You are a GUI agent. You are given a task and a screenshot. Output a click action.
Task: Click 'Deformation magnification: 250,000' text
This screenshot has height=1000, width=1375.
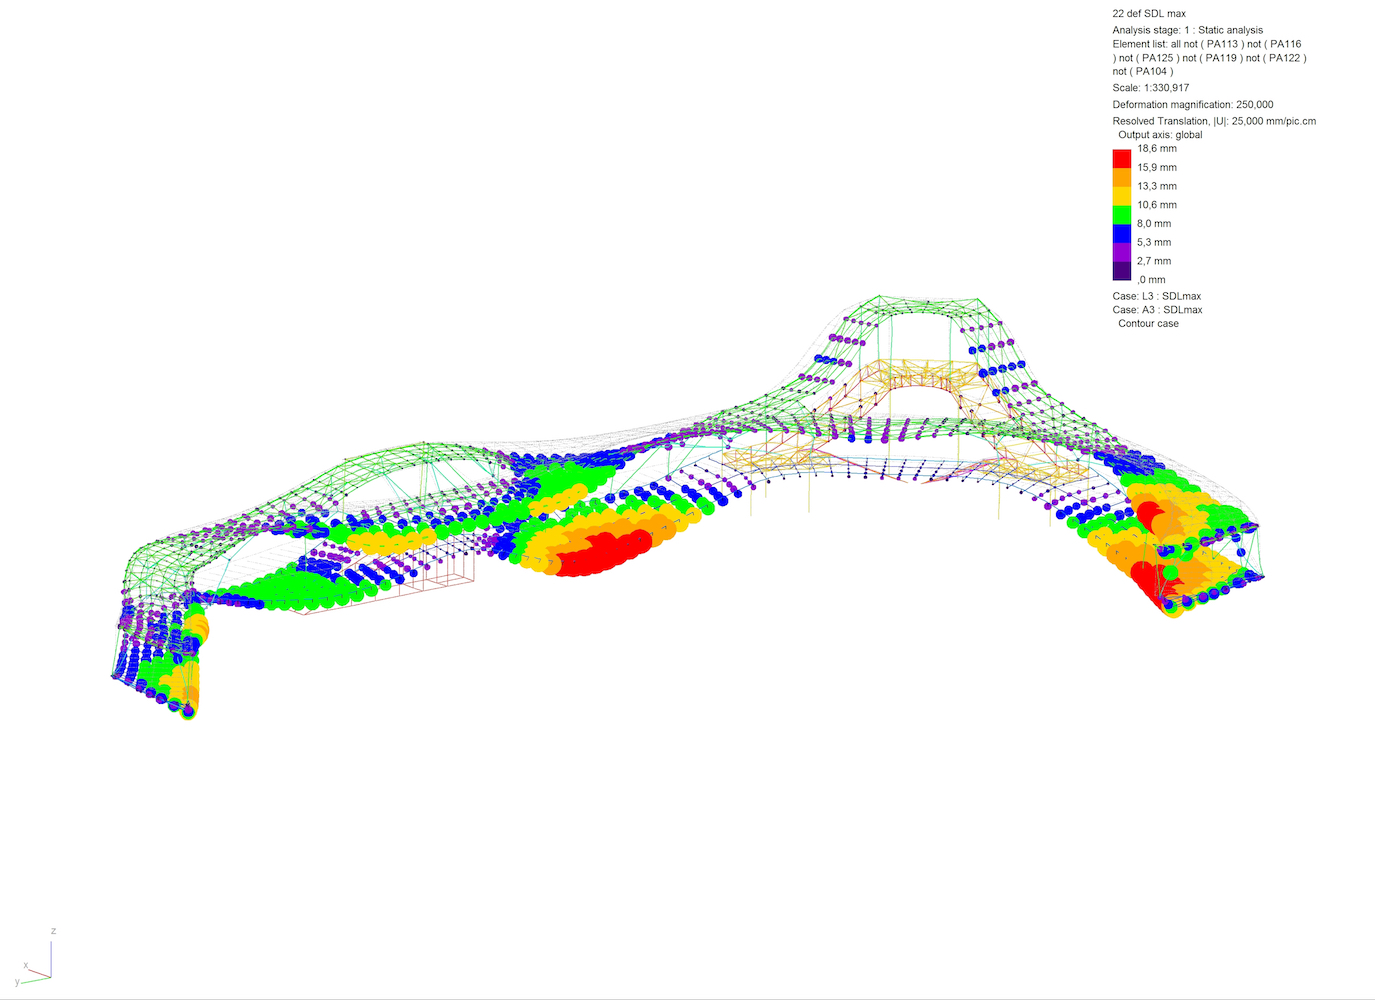(x=1193, y=105)
